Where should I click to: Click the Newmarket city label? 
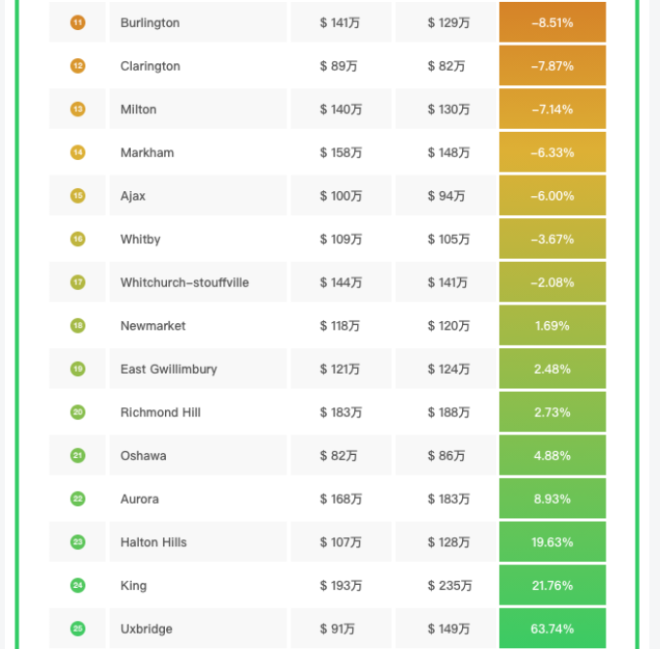pyautogui.click(x=153, y=326)
